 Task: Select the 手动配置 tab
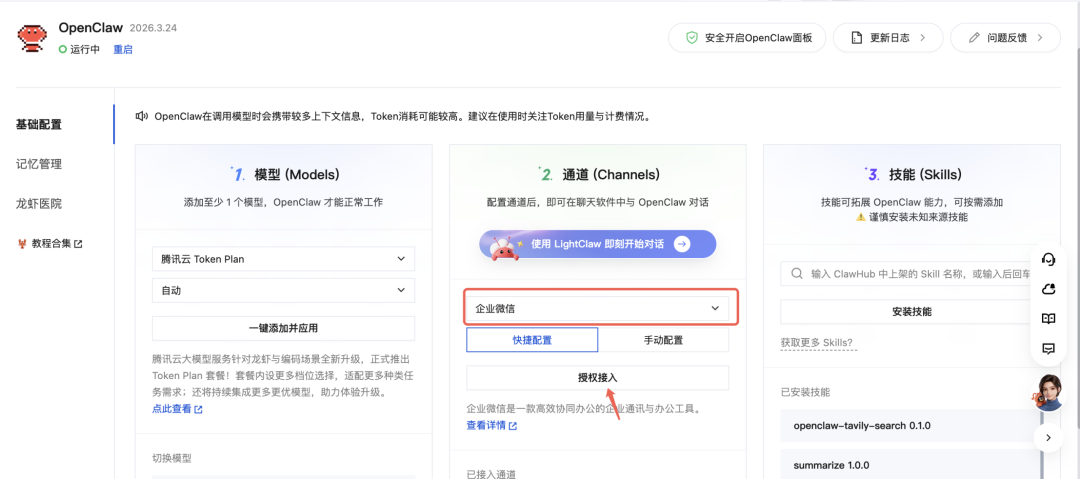coord(663,340)
